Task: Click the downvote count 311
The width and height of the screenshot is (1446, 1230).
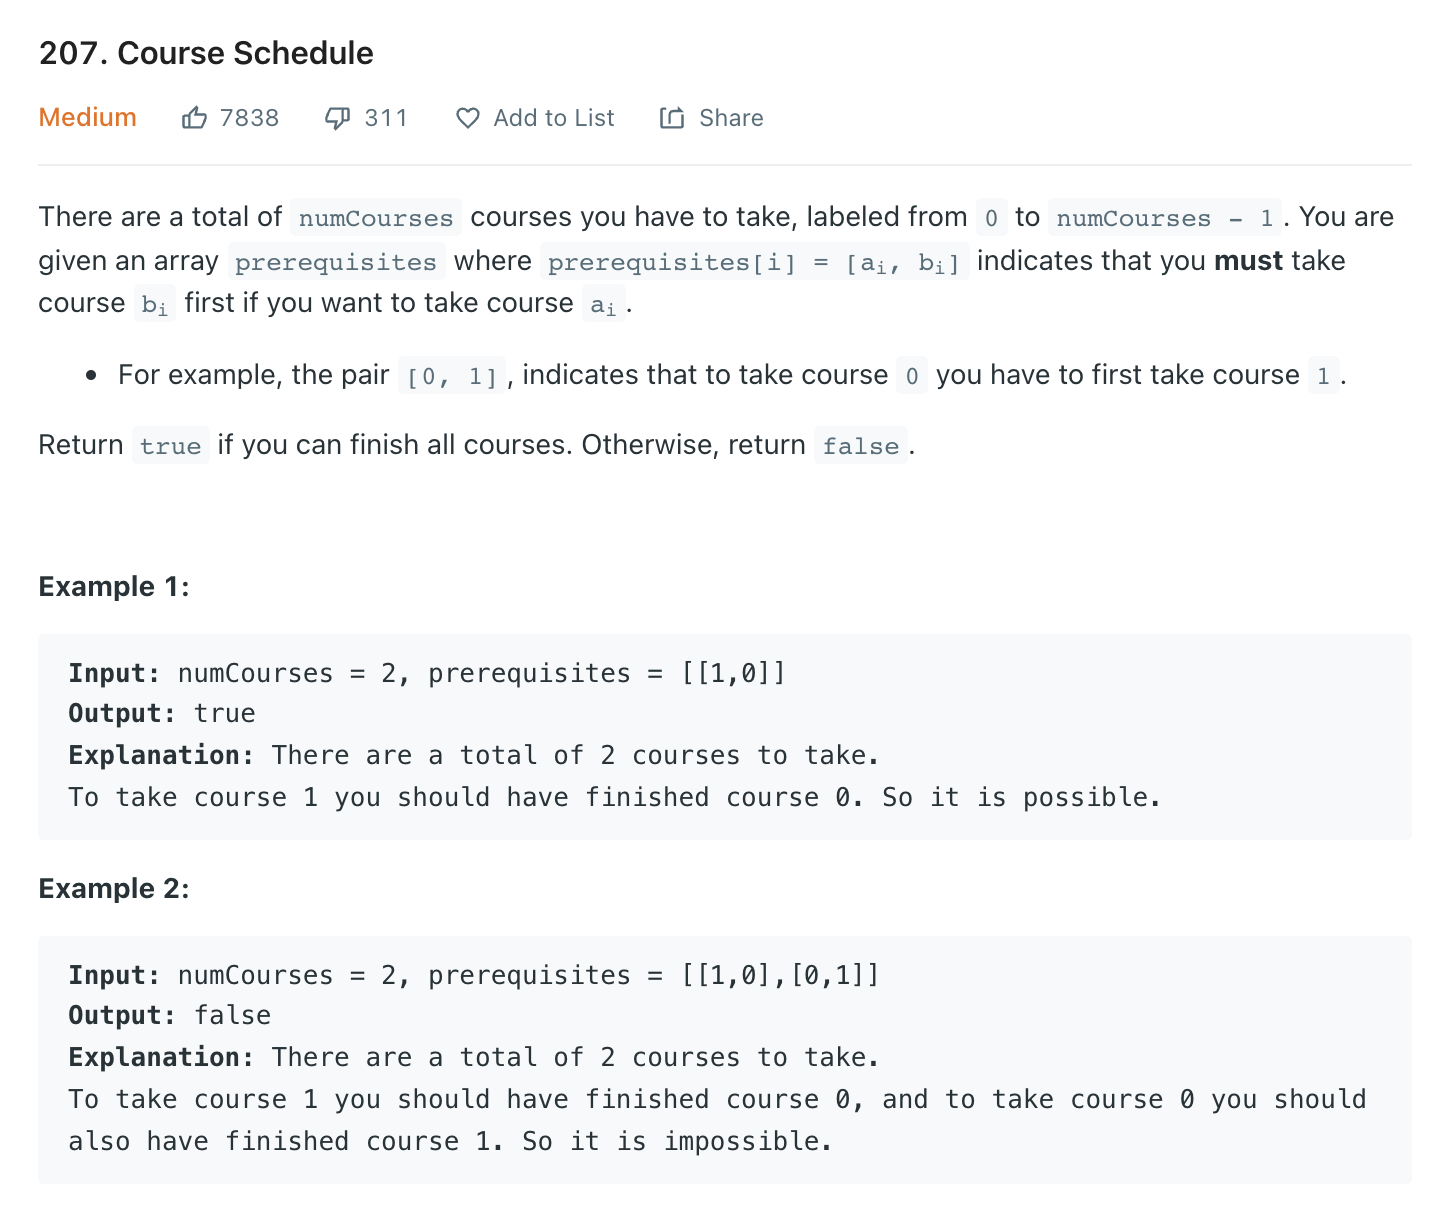Action: pyautogui.click(x=384, y=117)
